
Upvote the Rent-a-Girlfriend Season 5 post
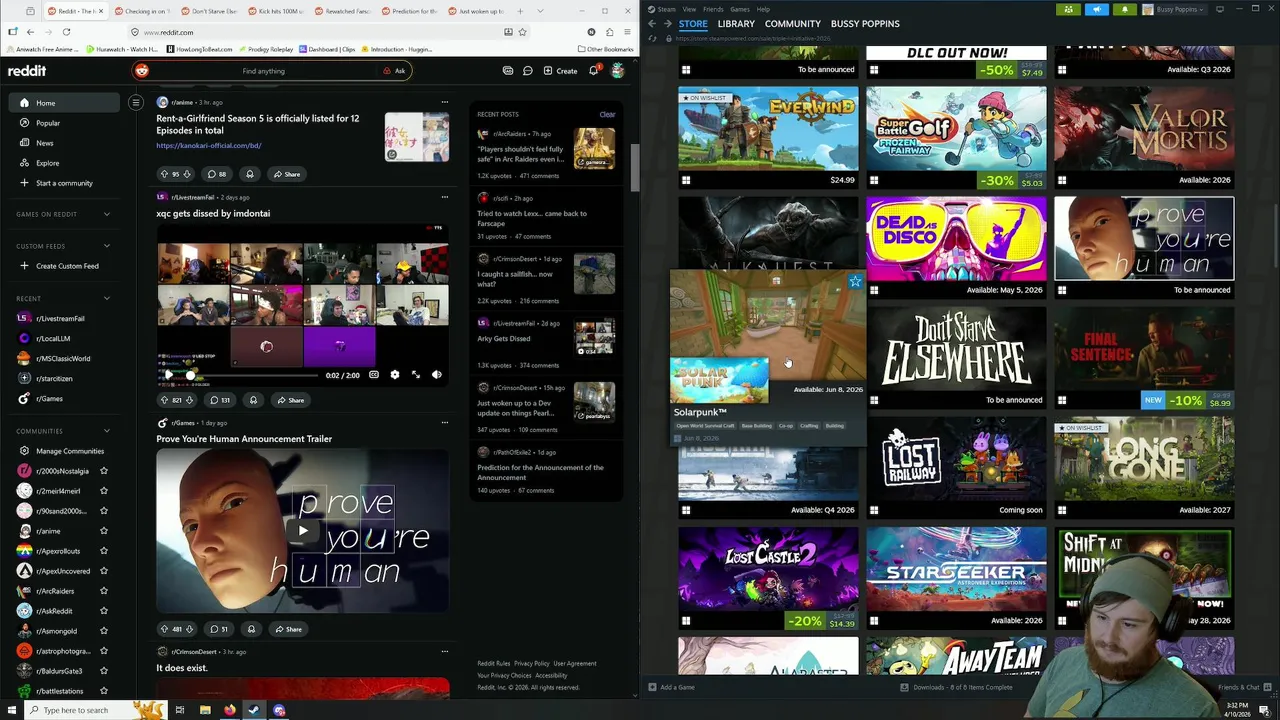(164, 174)
